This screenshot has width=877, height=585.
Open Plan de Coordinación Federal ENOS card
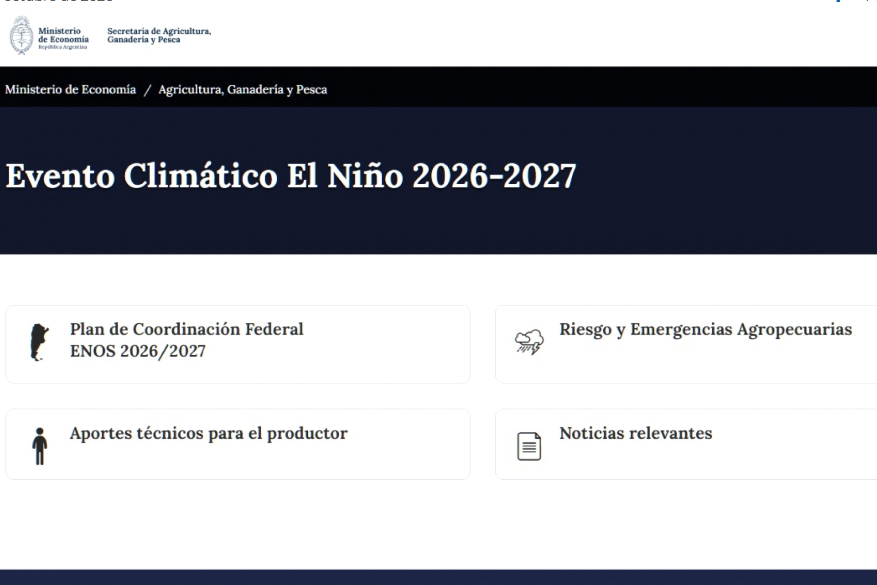[x=238, y=345]
